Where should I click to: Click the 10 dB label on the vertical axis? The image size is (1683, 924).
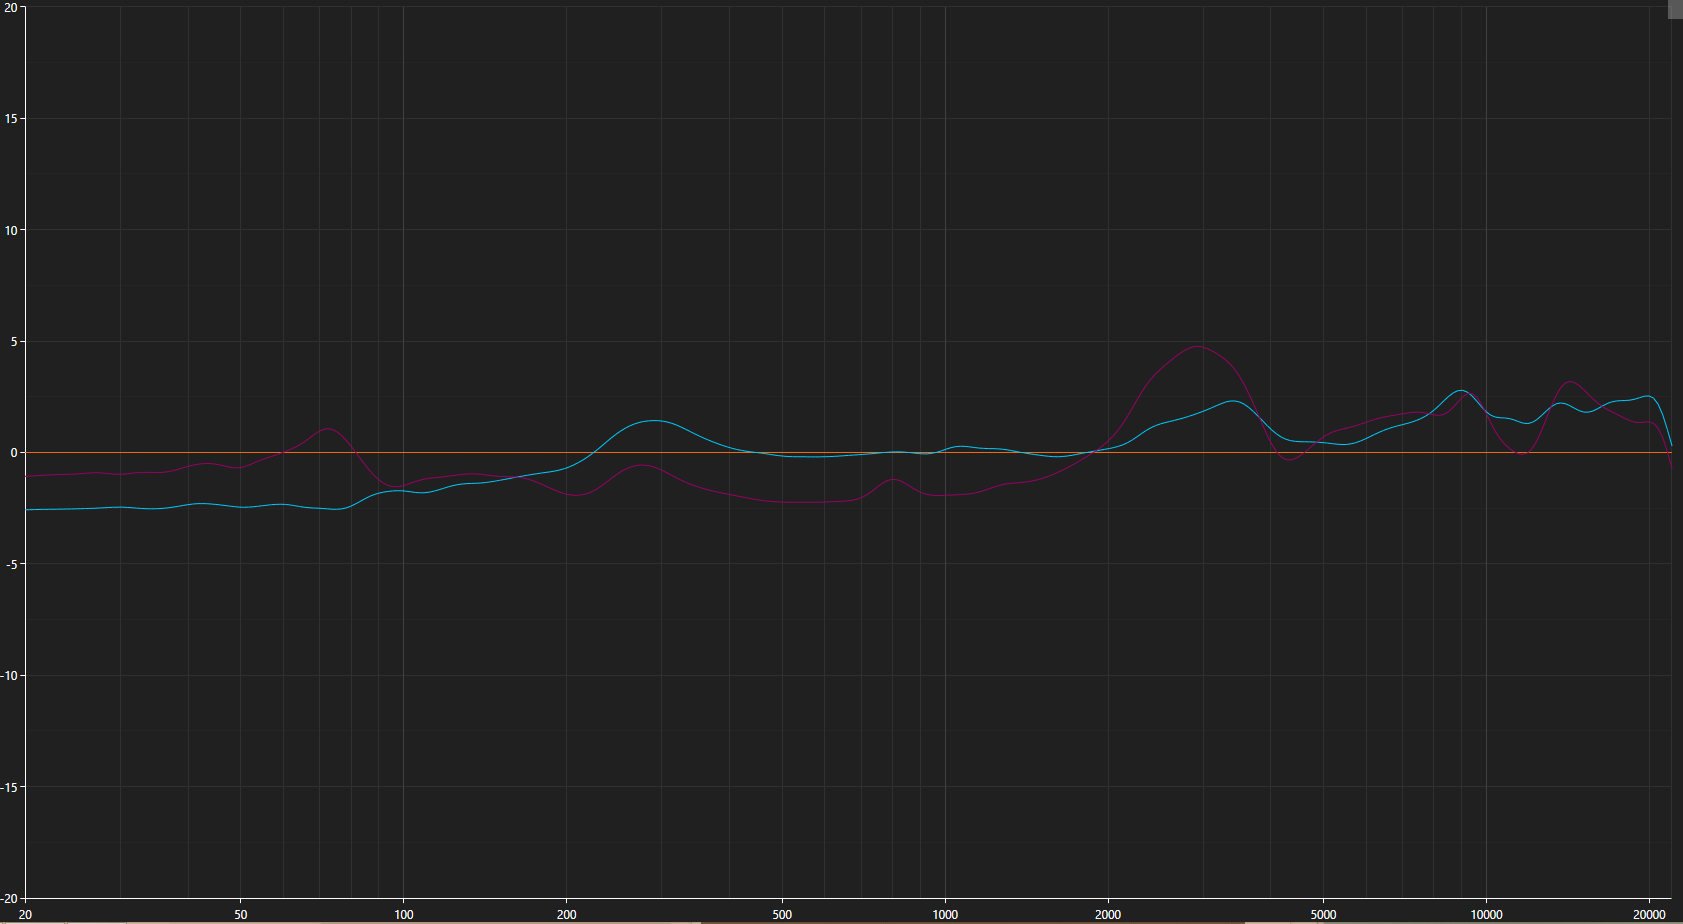[11, 230]
